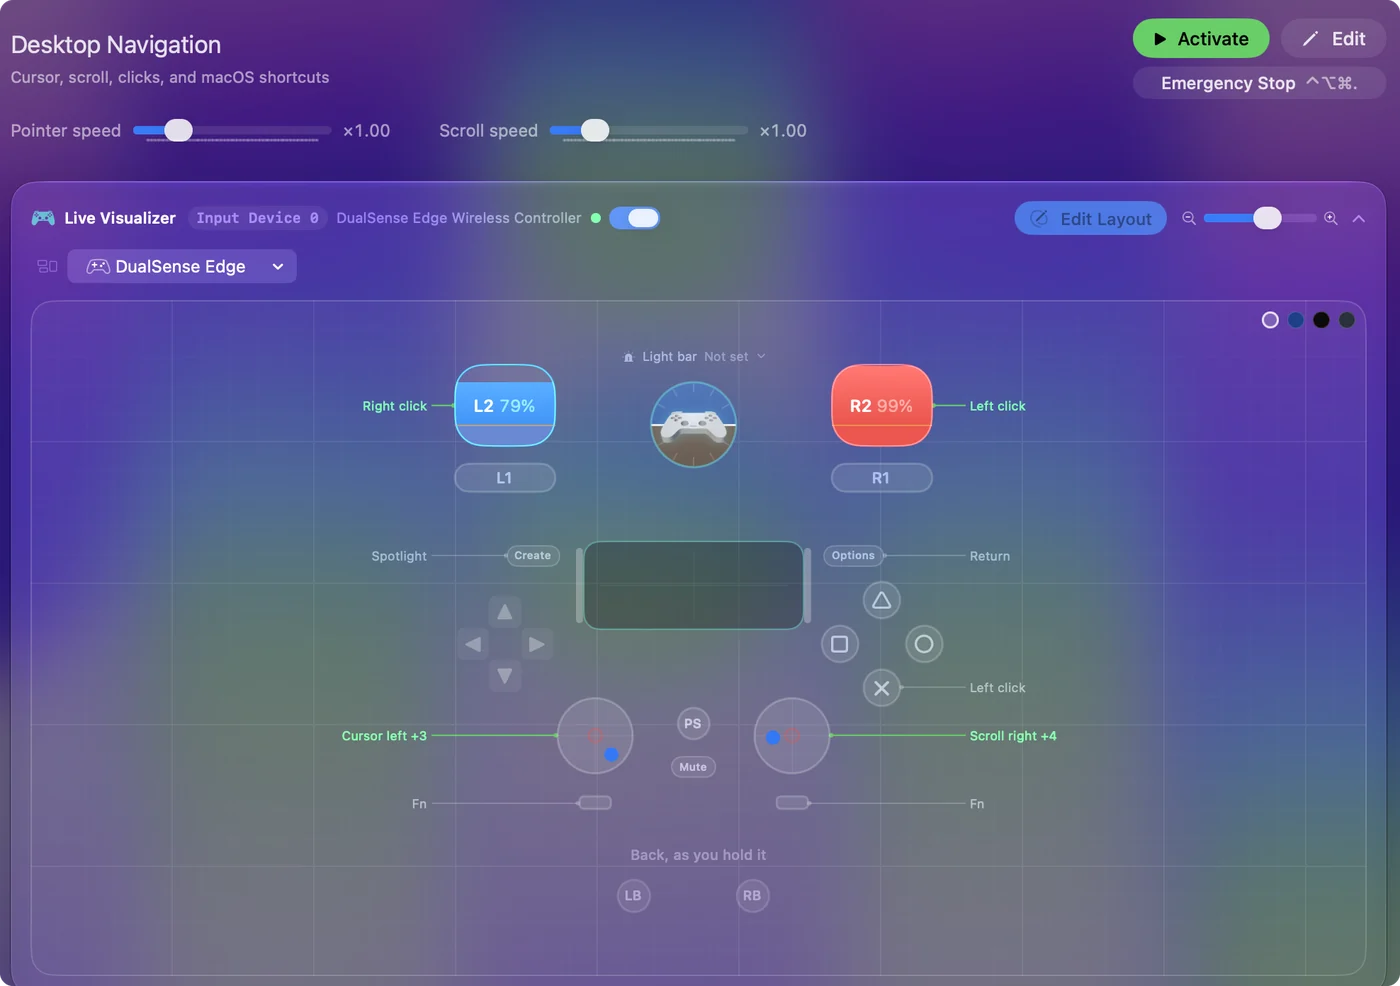
Task: Collapse the Live Visualizer panel chevron
Action: click(1358, 218)
